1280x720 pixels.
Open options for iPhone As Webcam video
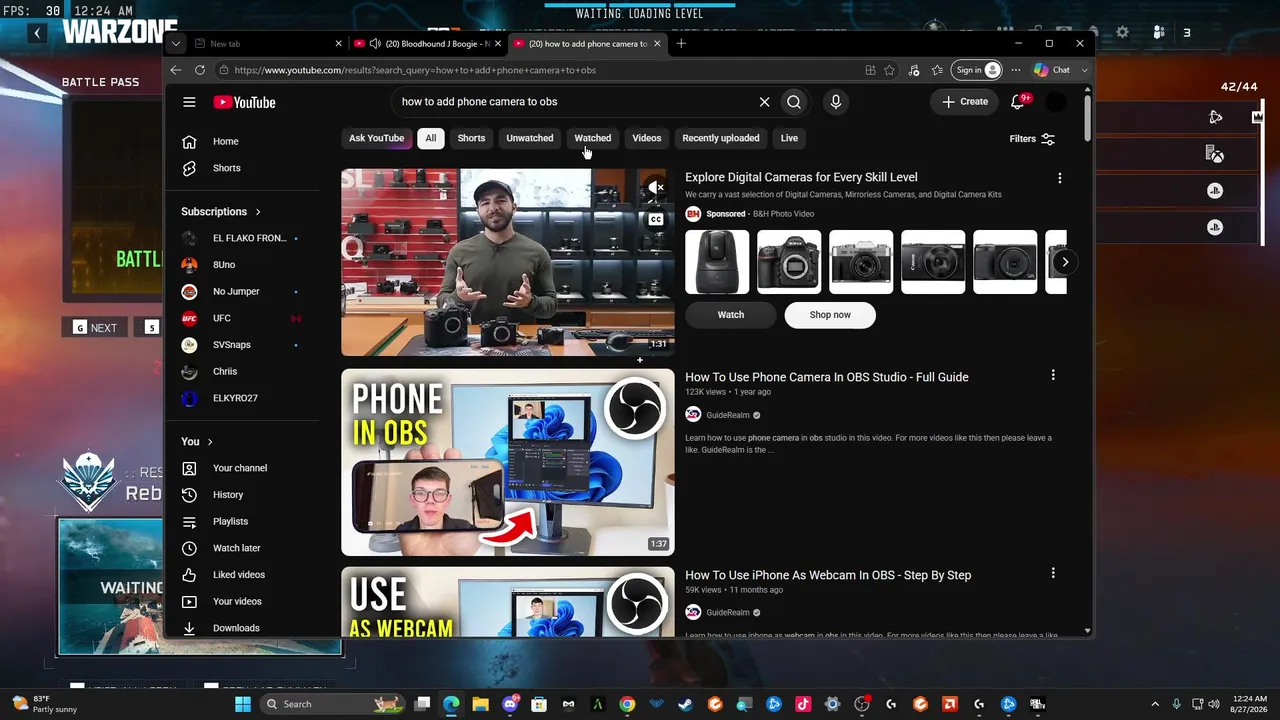coord(1053,573)
